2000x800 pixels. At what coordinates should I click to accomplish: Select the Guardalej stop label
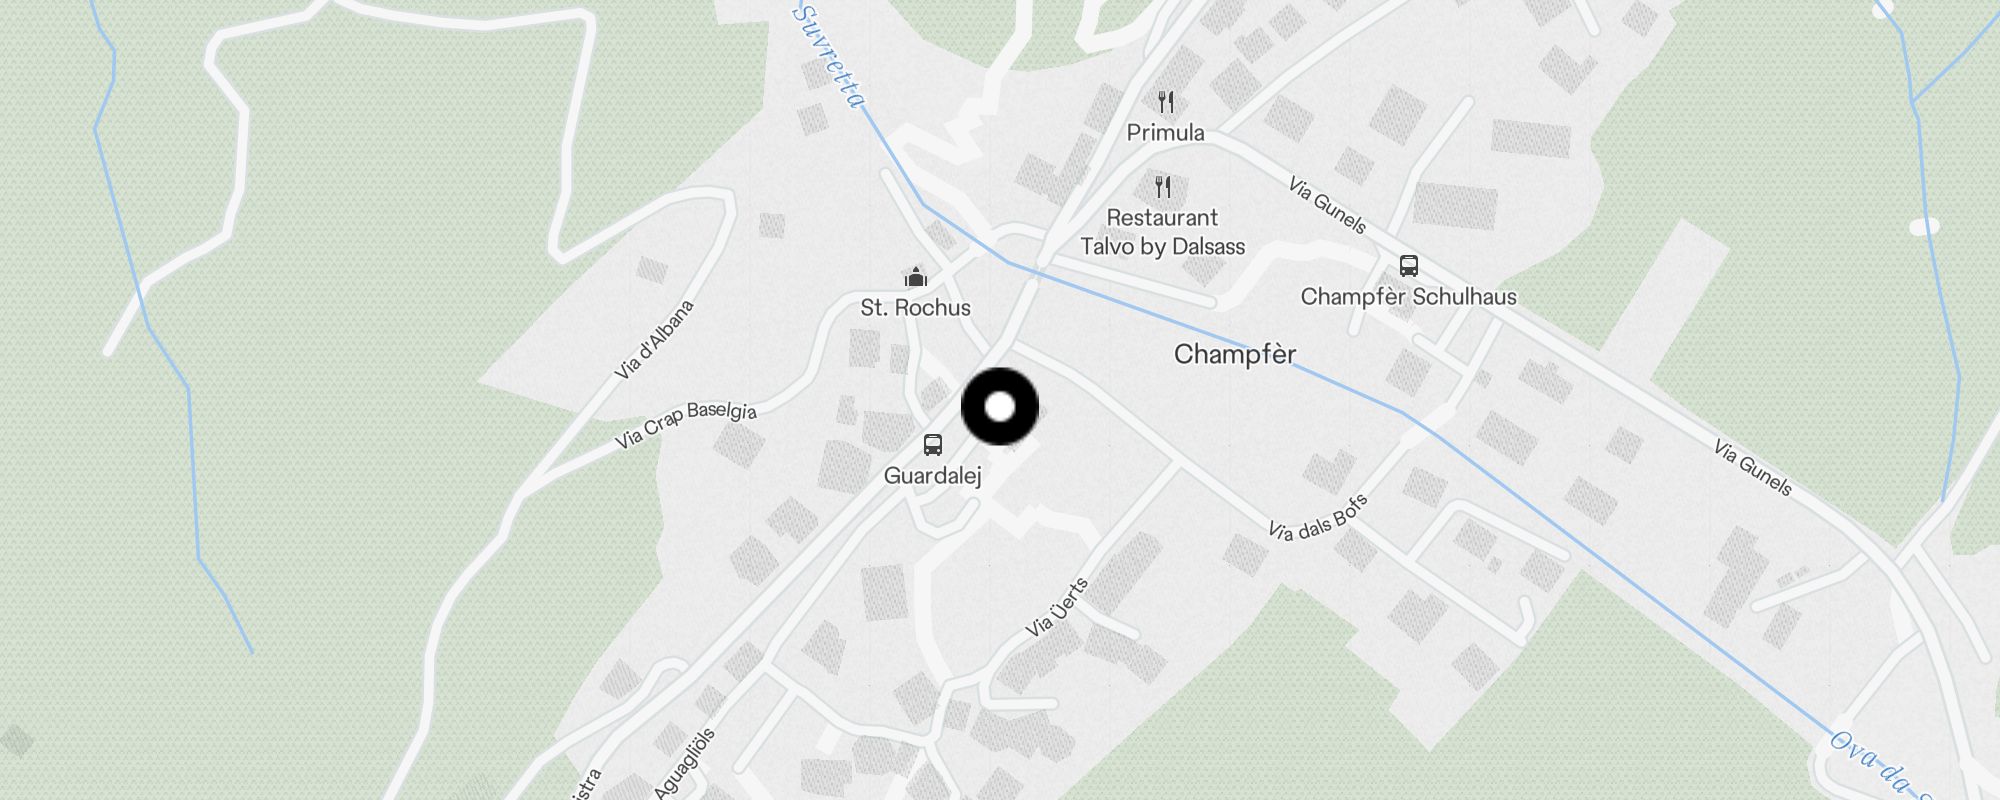933,476
